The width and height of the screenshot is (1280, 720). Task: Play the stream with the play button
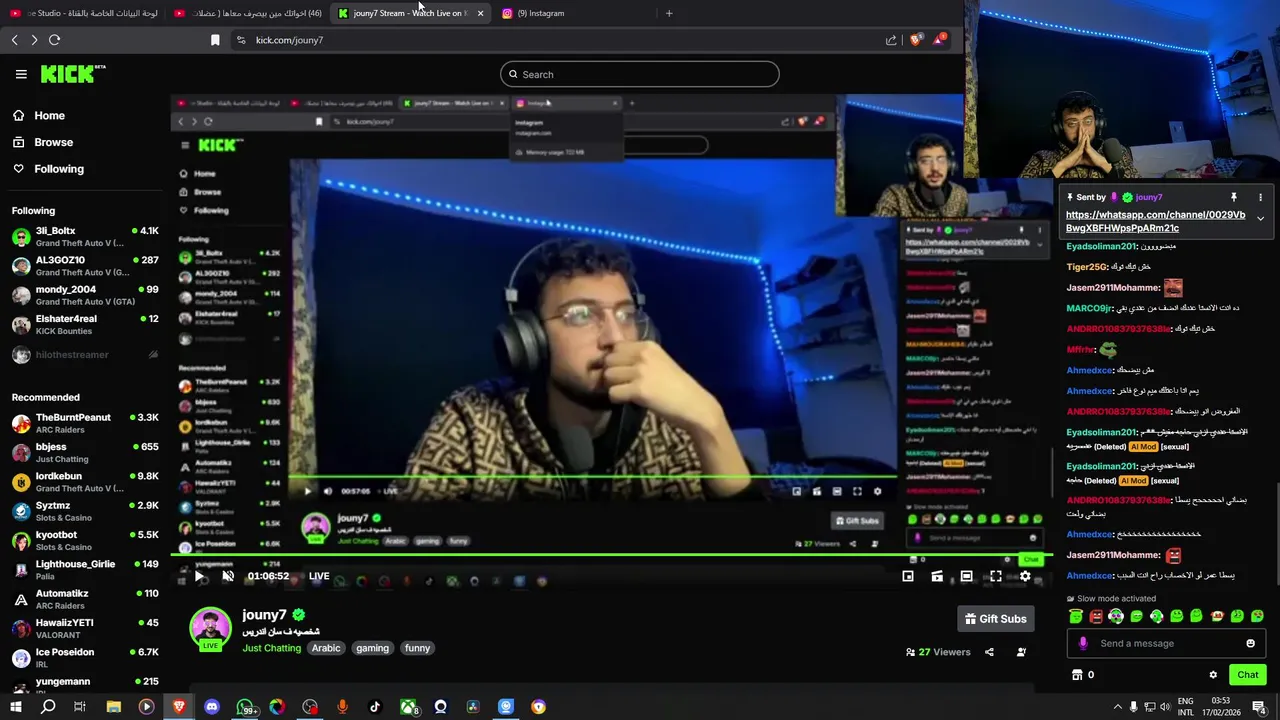[x=199, y=576]
